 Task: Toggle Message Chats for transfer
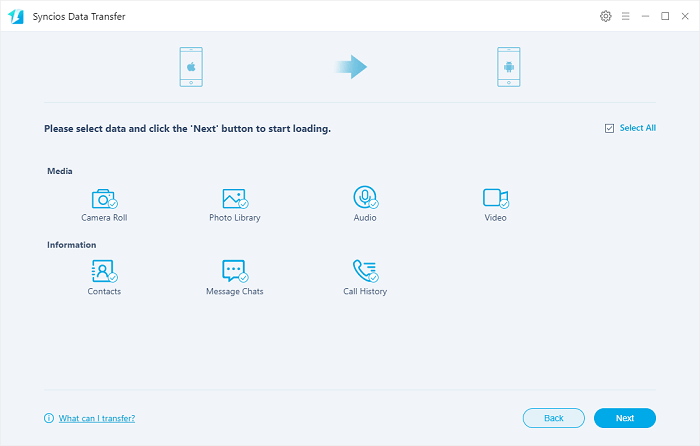click(234, 272)
